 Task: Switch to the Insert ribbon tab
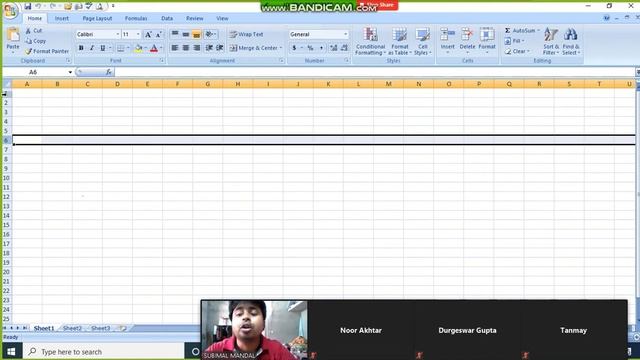point(62,18)
